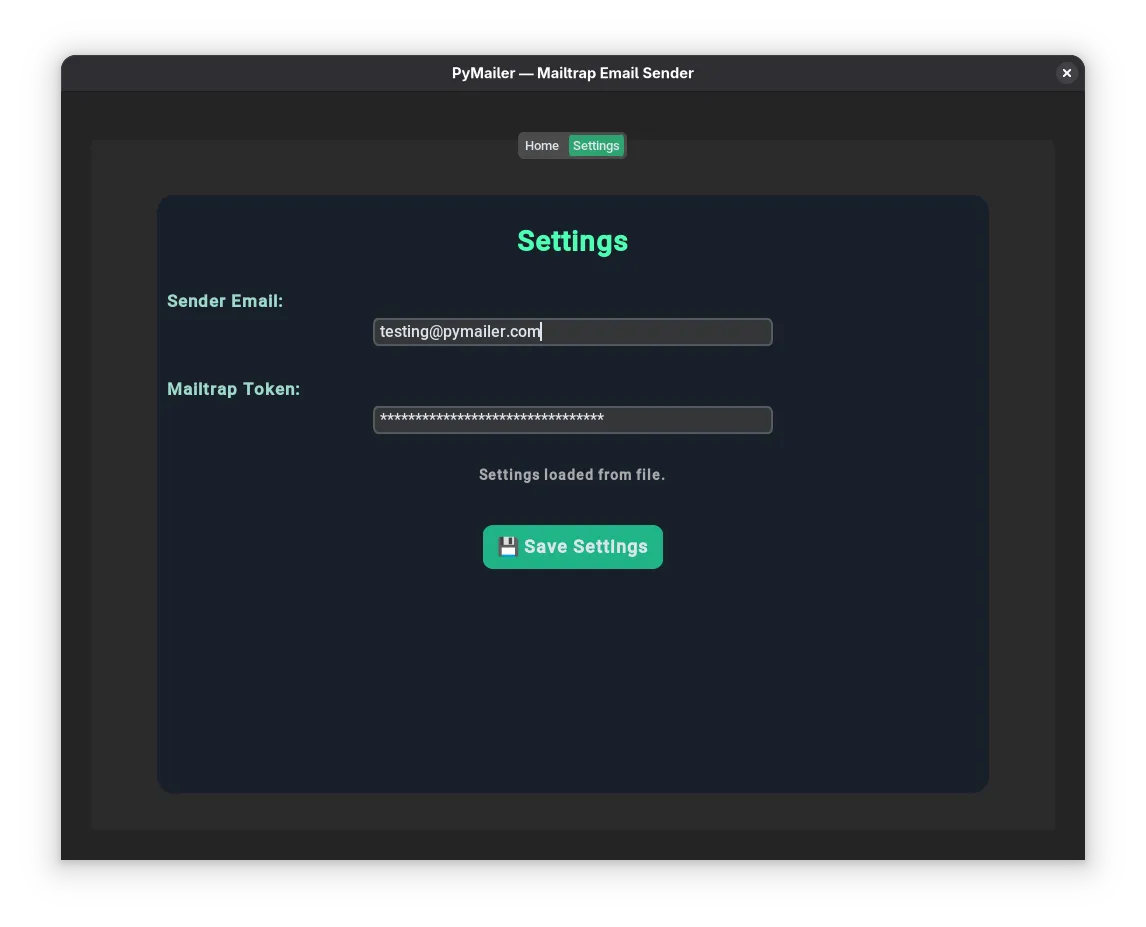Click the green Settings page heading
Screen dimensions: 1146x927
(572, 240)
